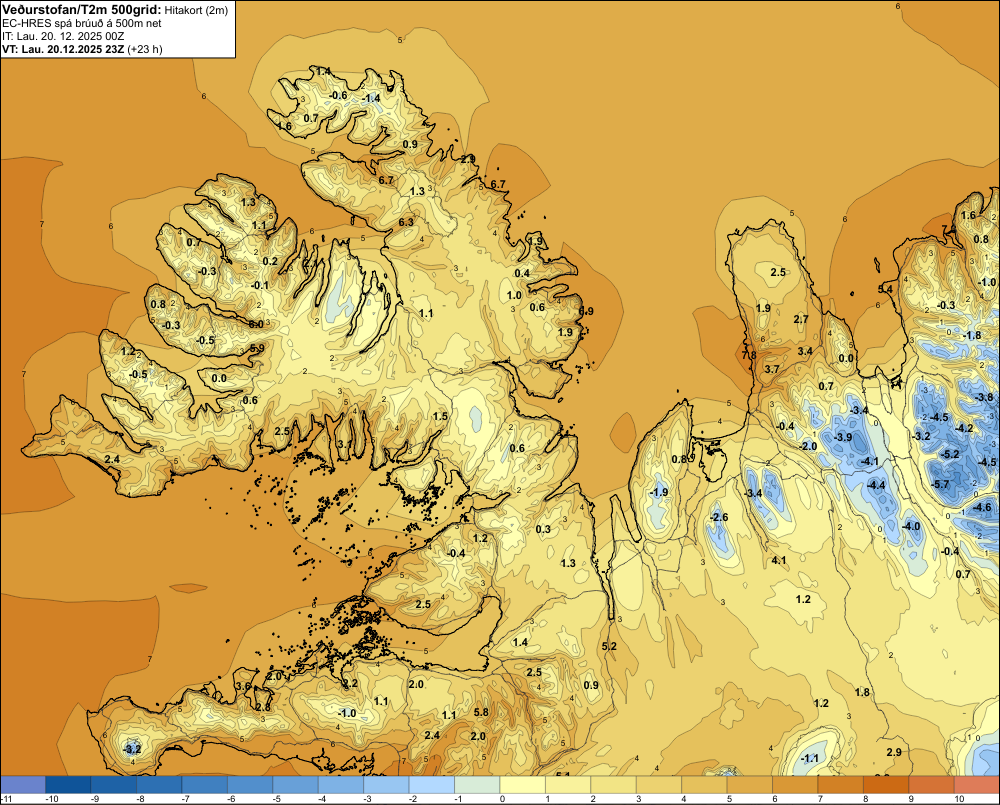The image size is (1000, 805).
Task: Select the 5.2 temperature label
Action: tap(609, 646)
